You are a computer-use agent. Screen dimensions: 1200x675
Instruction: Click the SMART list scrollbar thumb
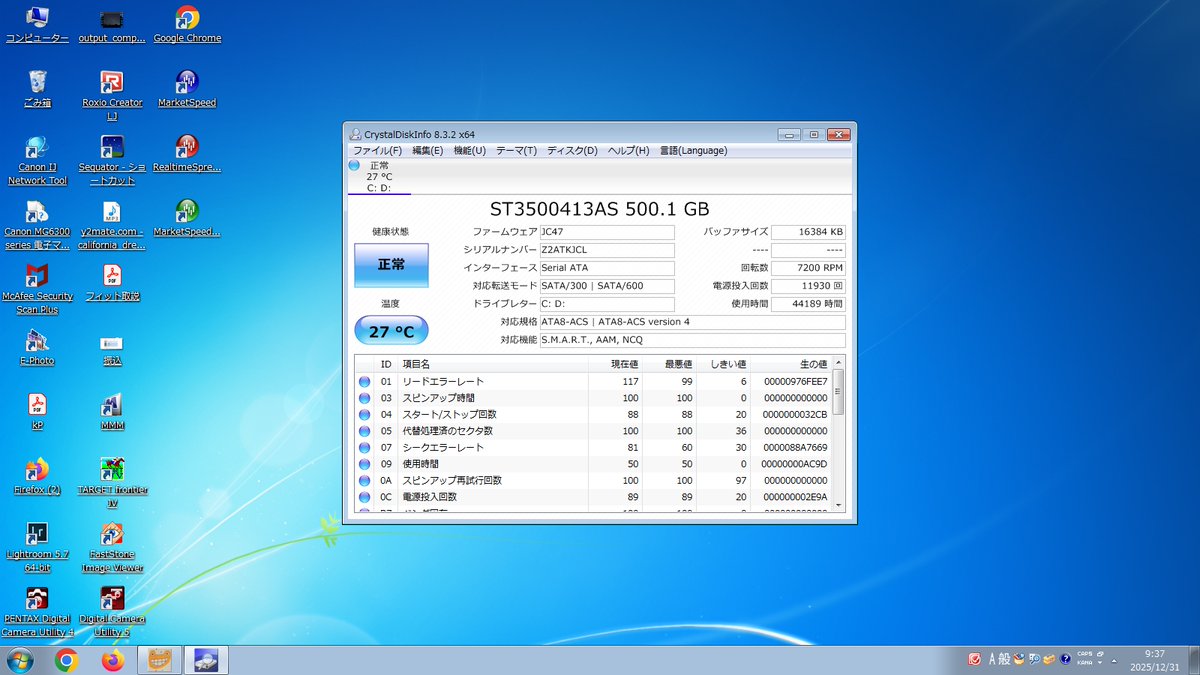[839, 392]
